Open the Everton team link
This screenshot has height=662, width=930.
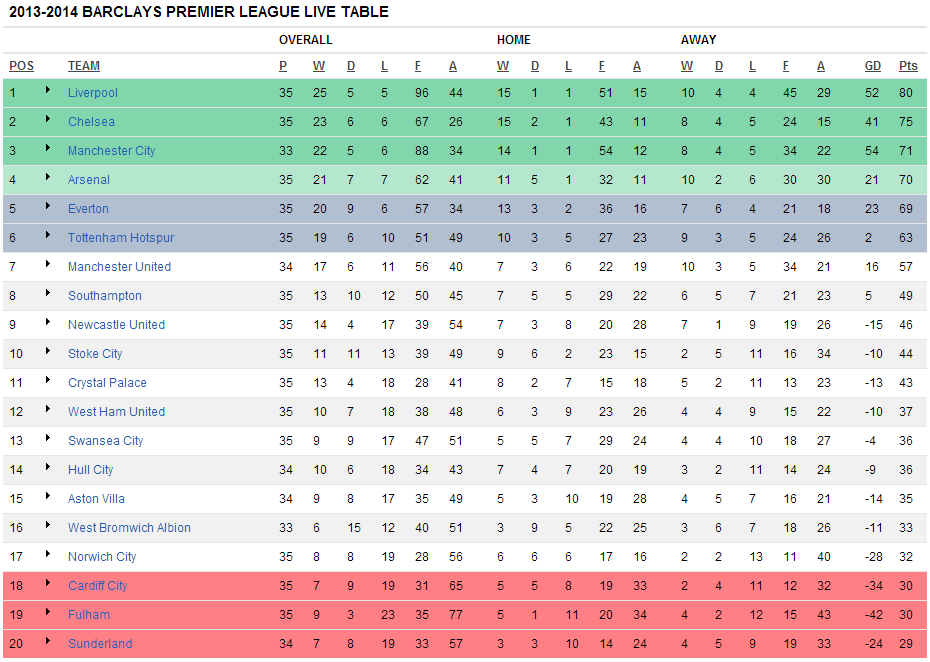tap(88, 209)
